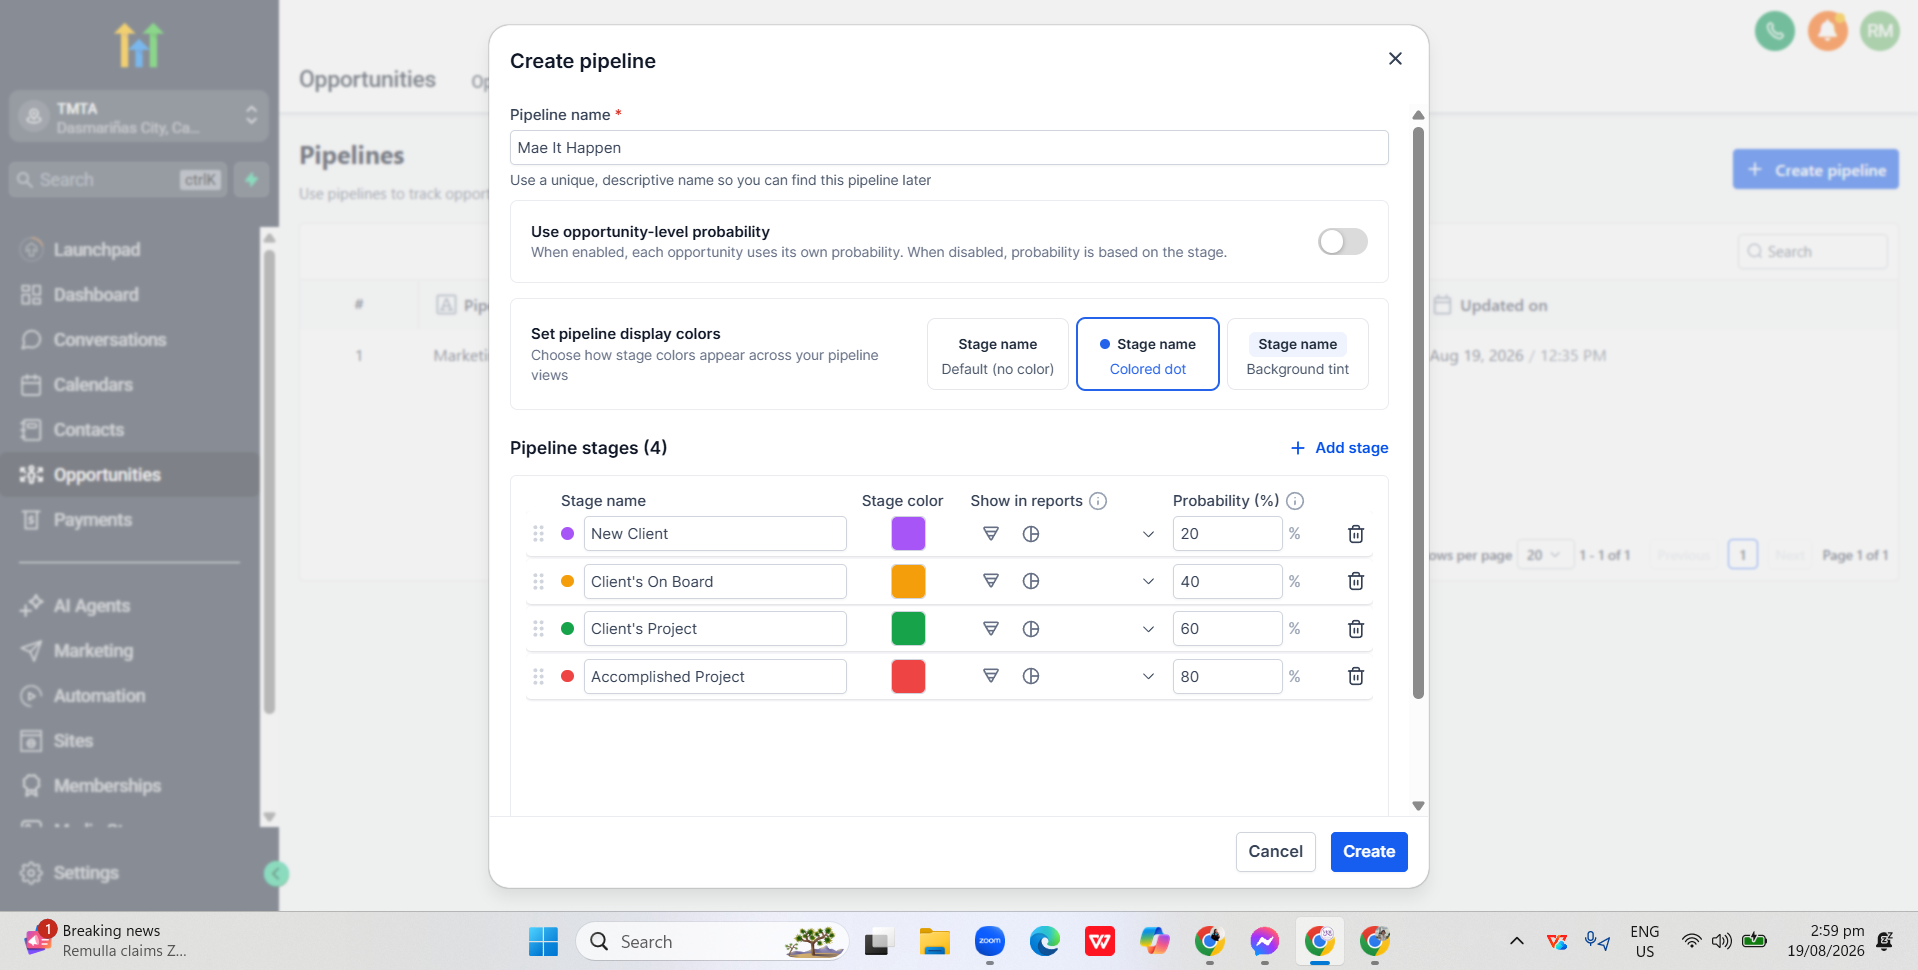Open notifications bell icon

(1827, 31)
